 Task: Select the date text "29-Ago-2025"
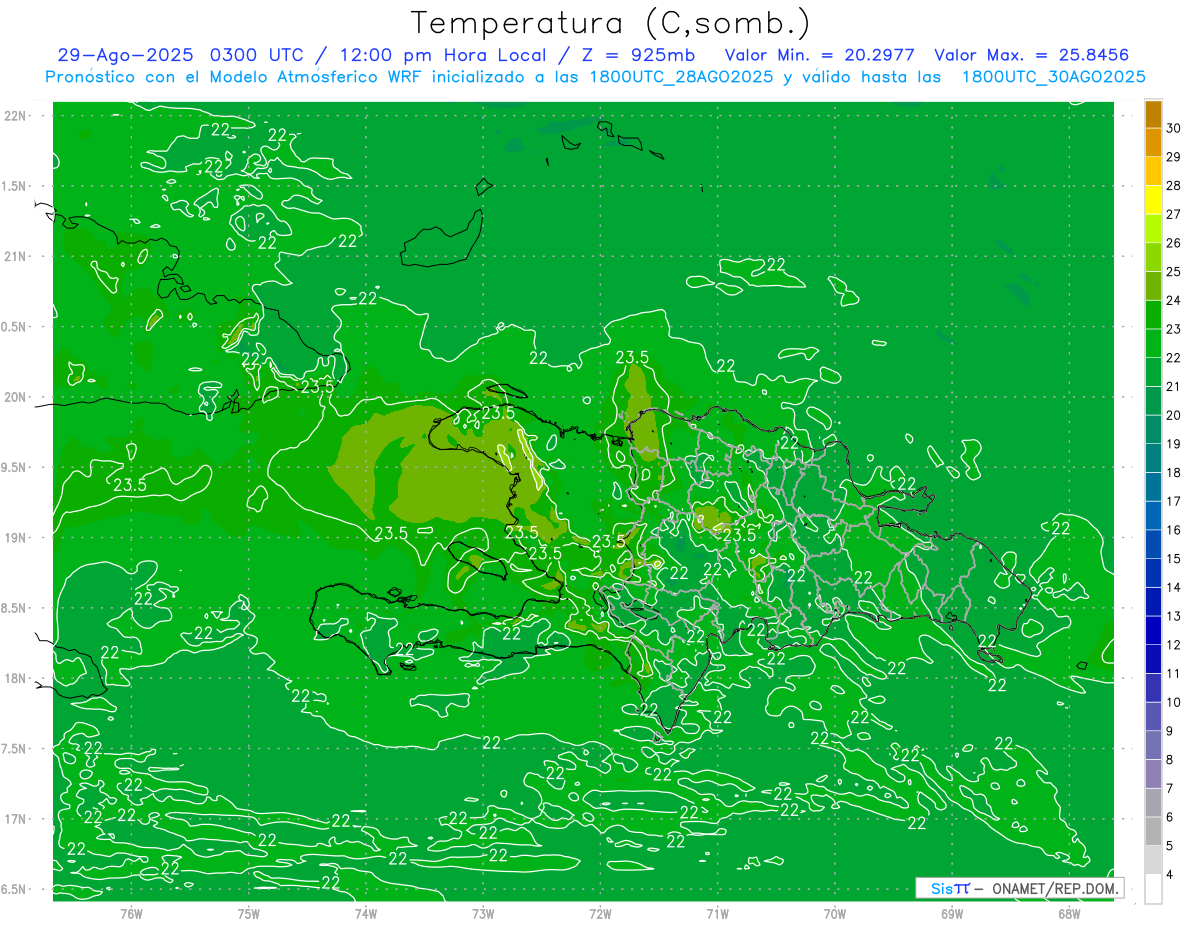[x=125, y=55]
